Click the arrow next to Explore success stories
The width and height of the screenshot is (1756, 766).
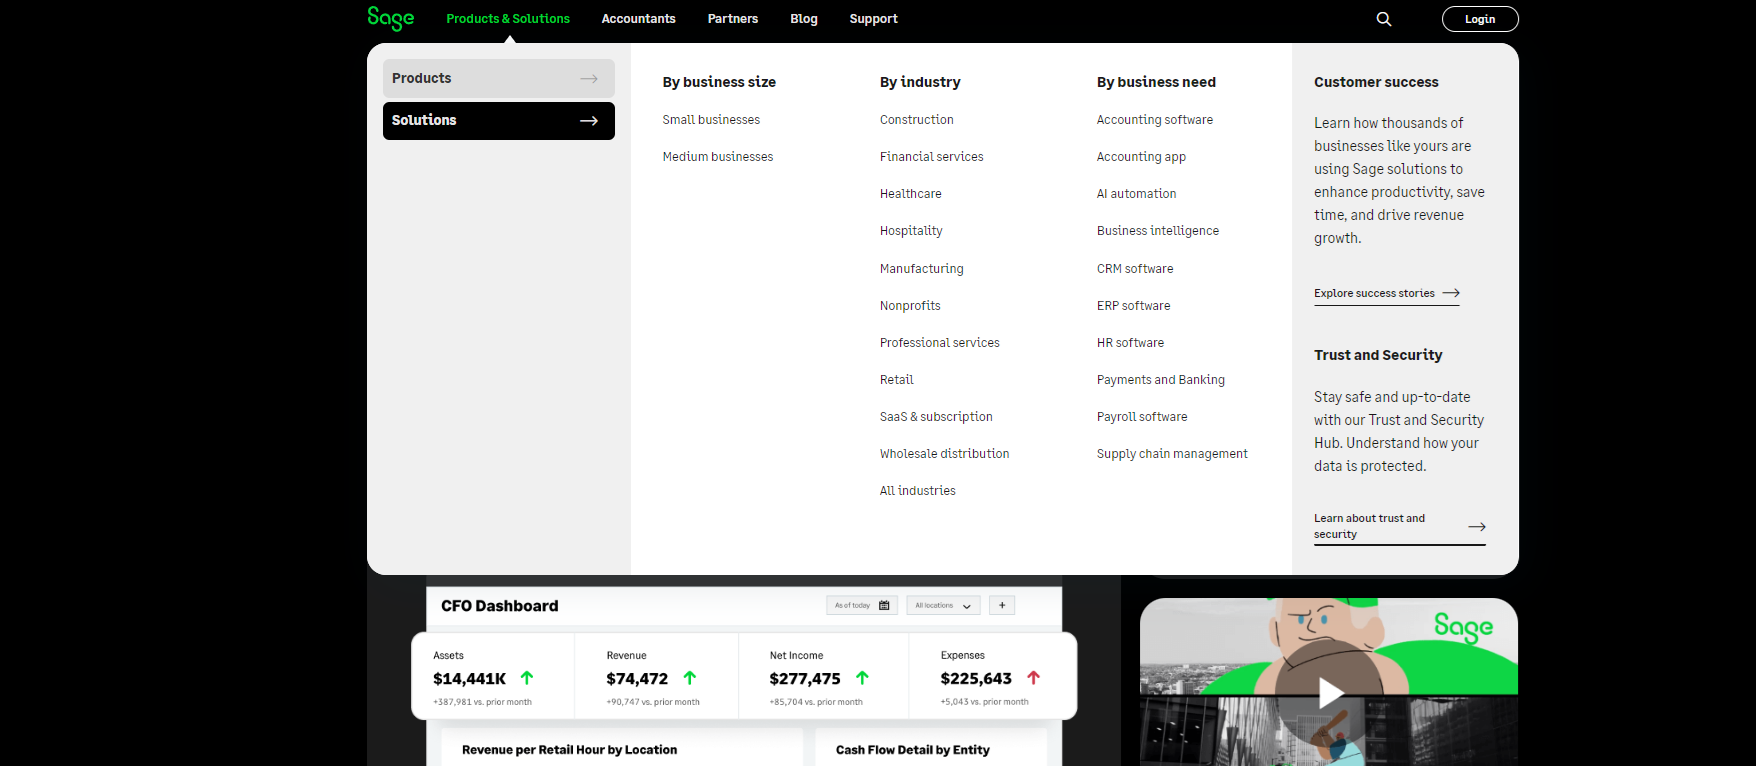[x=1451, y=293]
